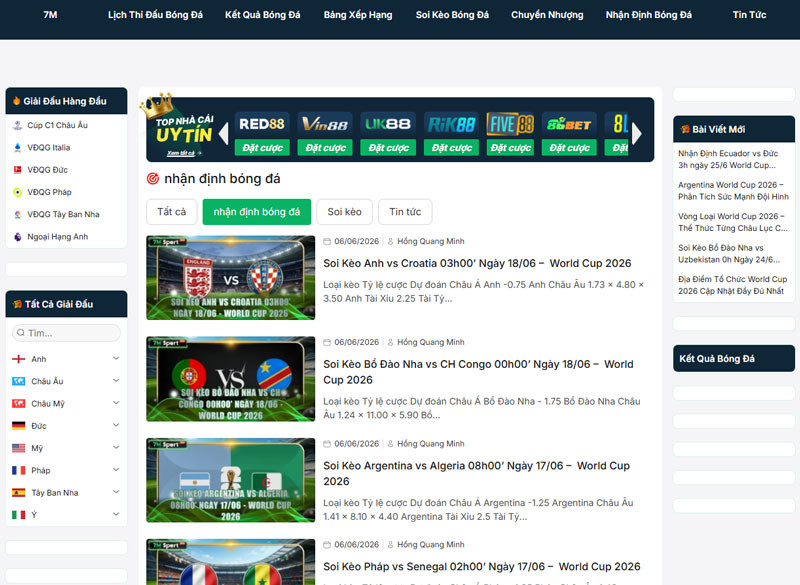Image resolution: width=800 pixels, height=585 pixels.
Task: Select the Soi kèo filter tab
Action: pos(344,212)
